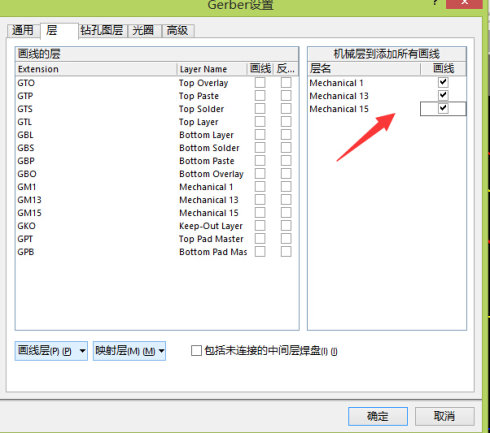Confirm with the 确定 button
Viewport: 490px width, 433px height.
pos(378,416)
